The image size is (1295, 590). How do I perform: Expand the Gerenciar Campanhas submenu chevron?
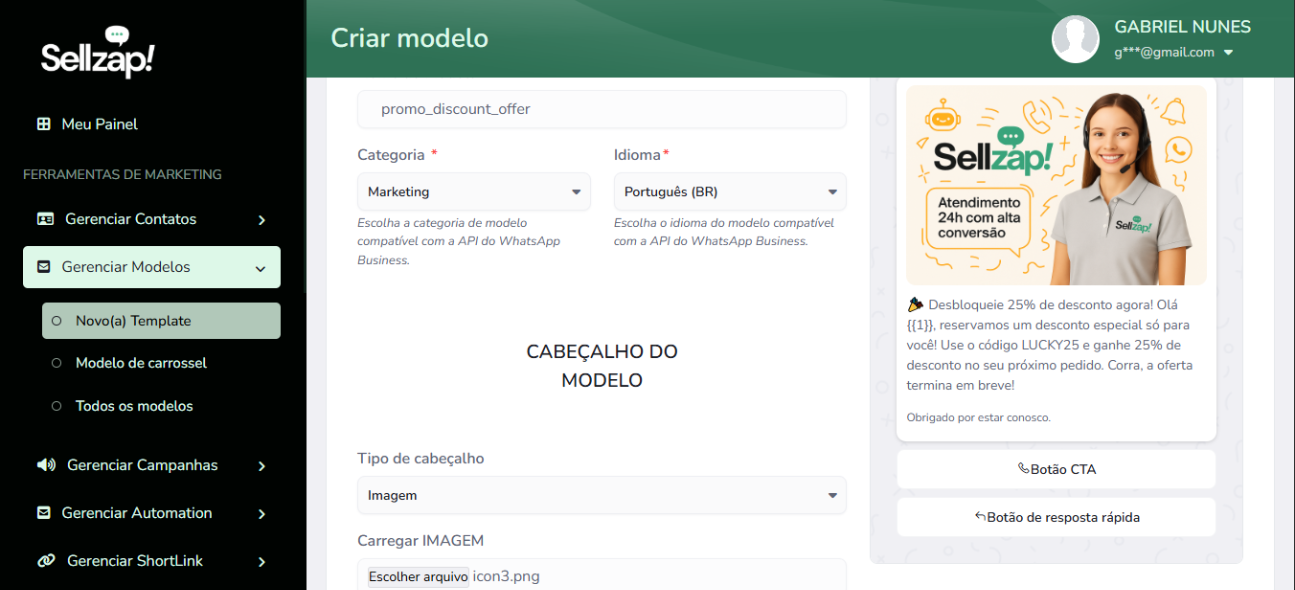coord(261,466)
